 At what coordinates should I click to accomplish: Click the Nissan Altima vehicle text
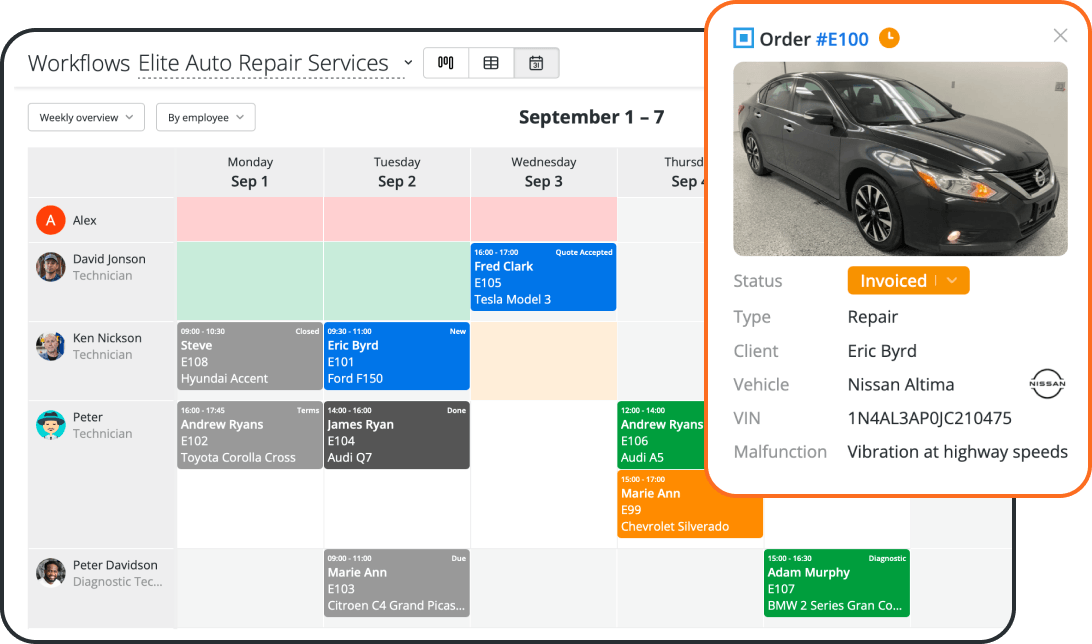[x=900, y=384]
